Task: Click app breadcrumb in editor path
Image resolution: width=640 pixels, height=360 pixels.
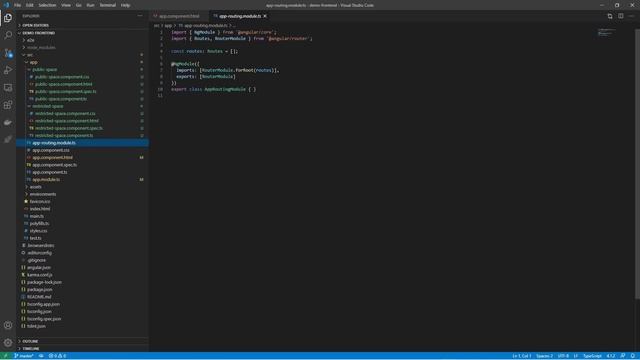Action: tap(168, 25)
